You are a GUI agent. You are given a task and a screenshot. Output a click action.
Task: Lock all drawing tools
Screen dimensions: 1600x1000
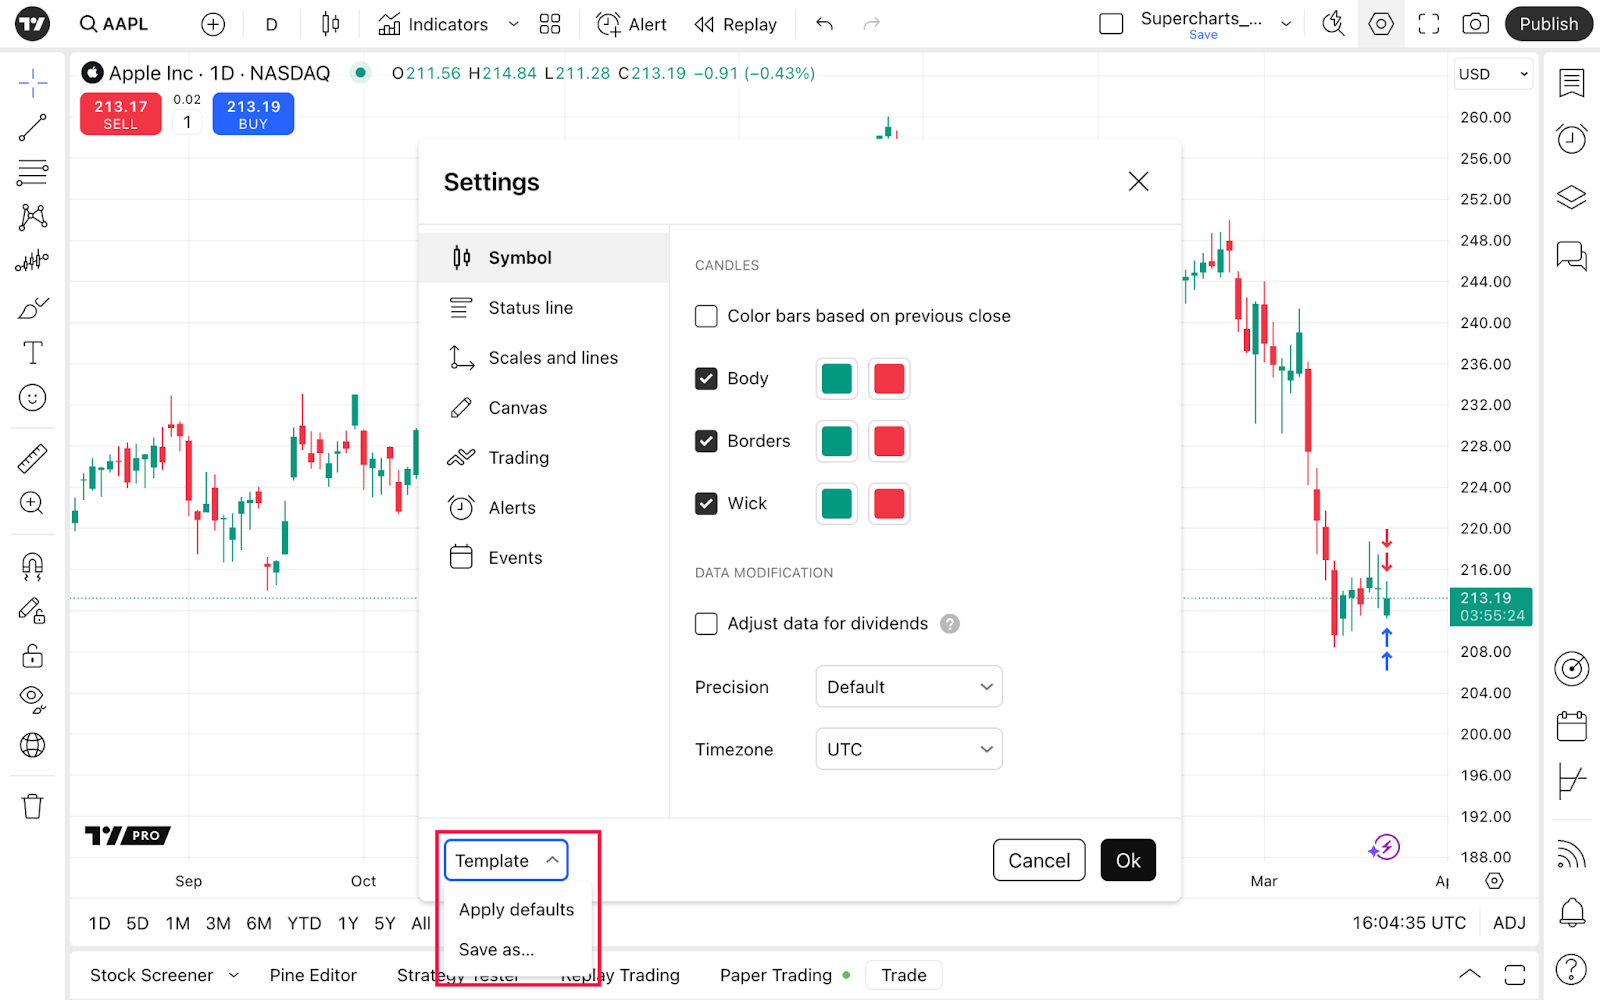click(x=33, y=656)
